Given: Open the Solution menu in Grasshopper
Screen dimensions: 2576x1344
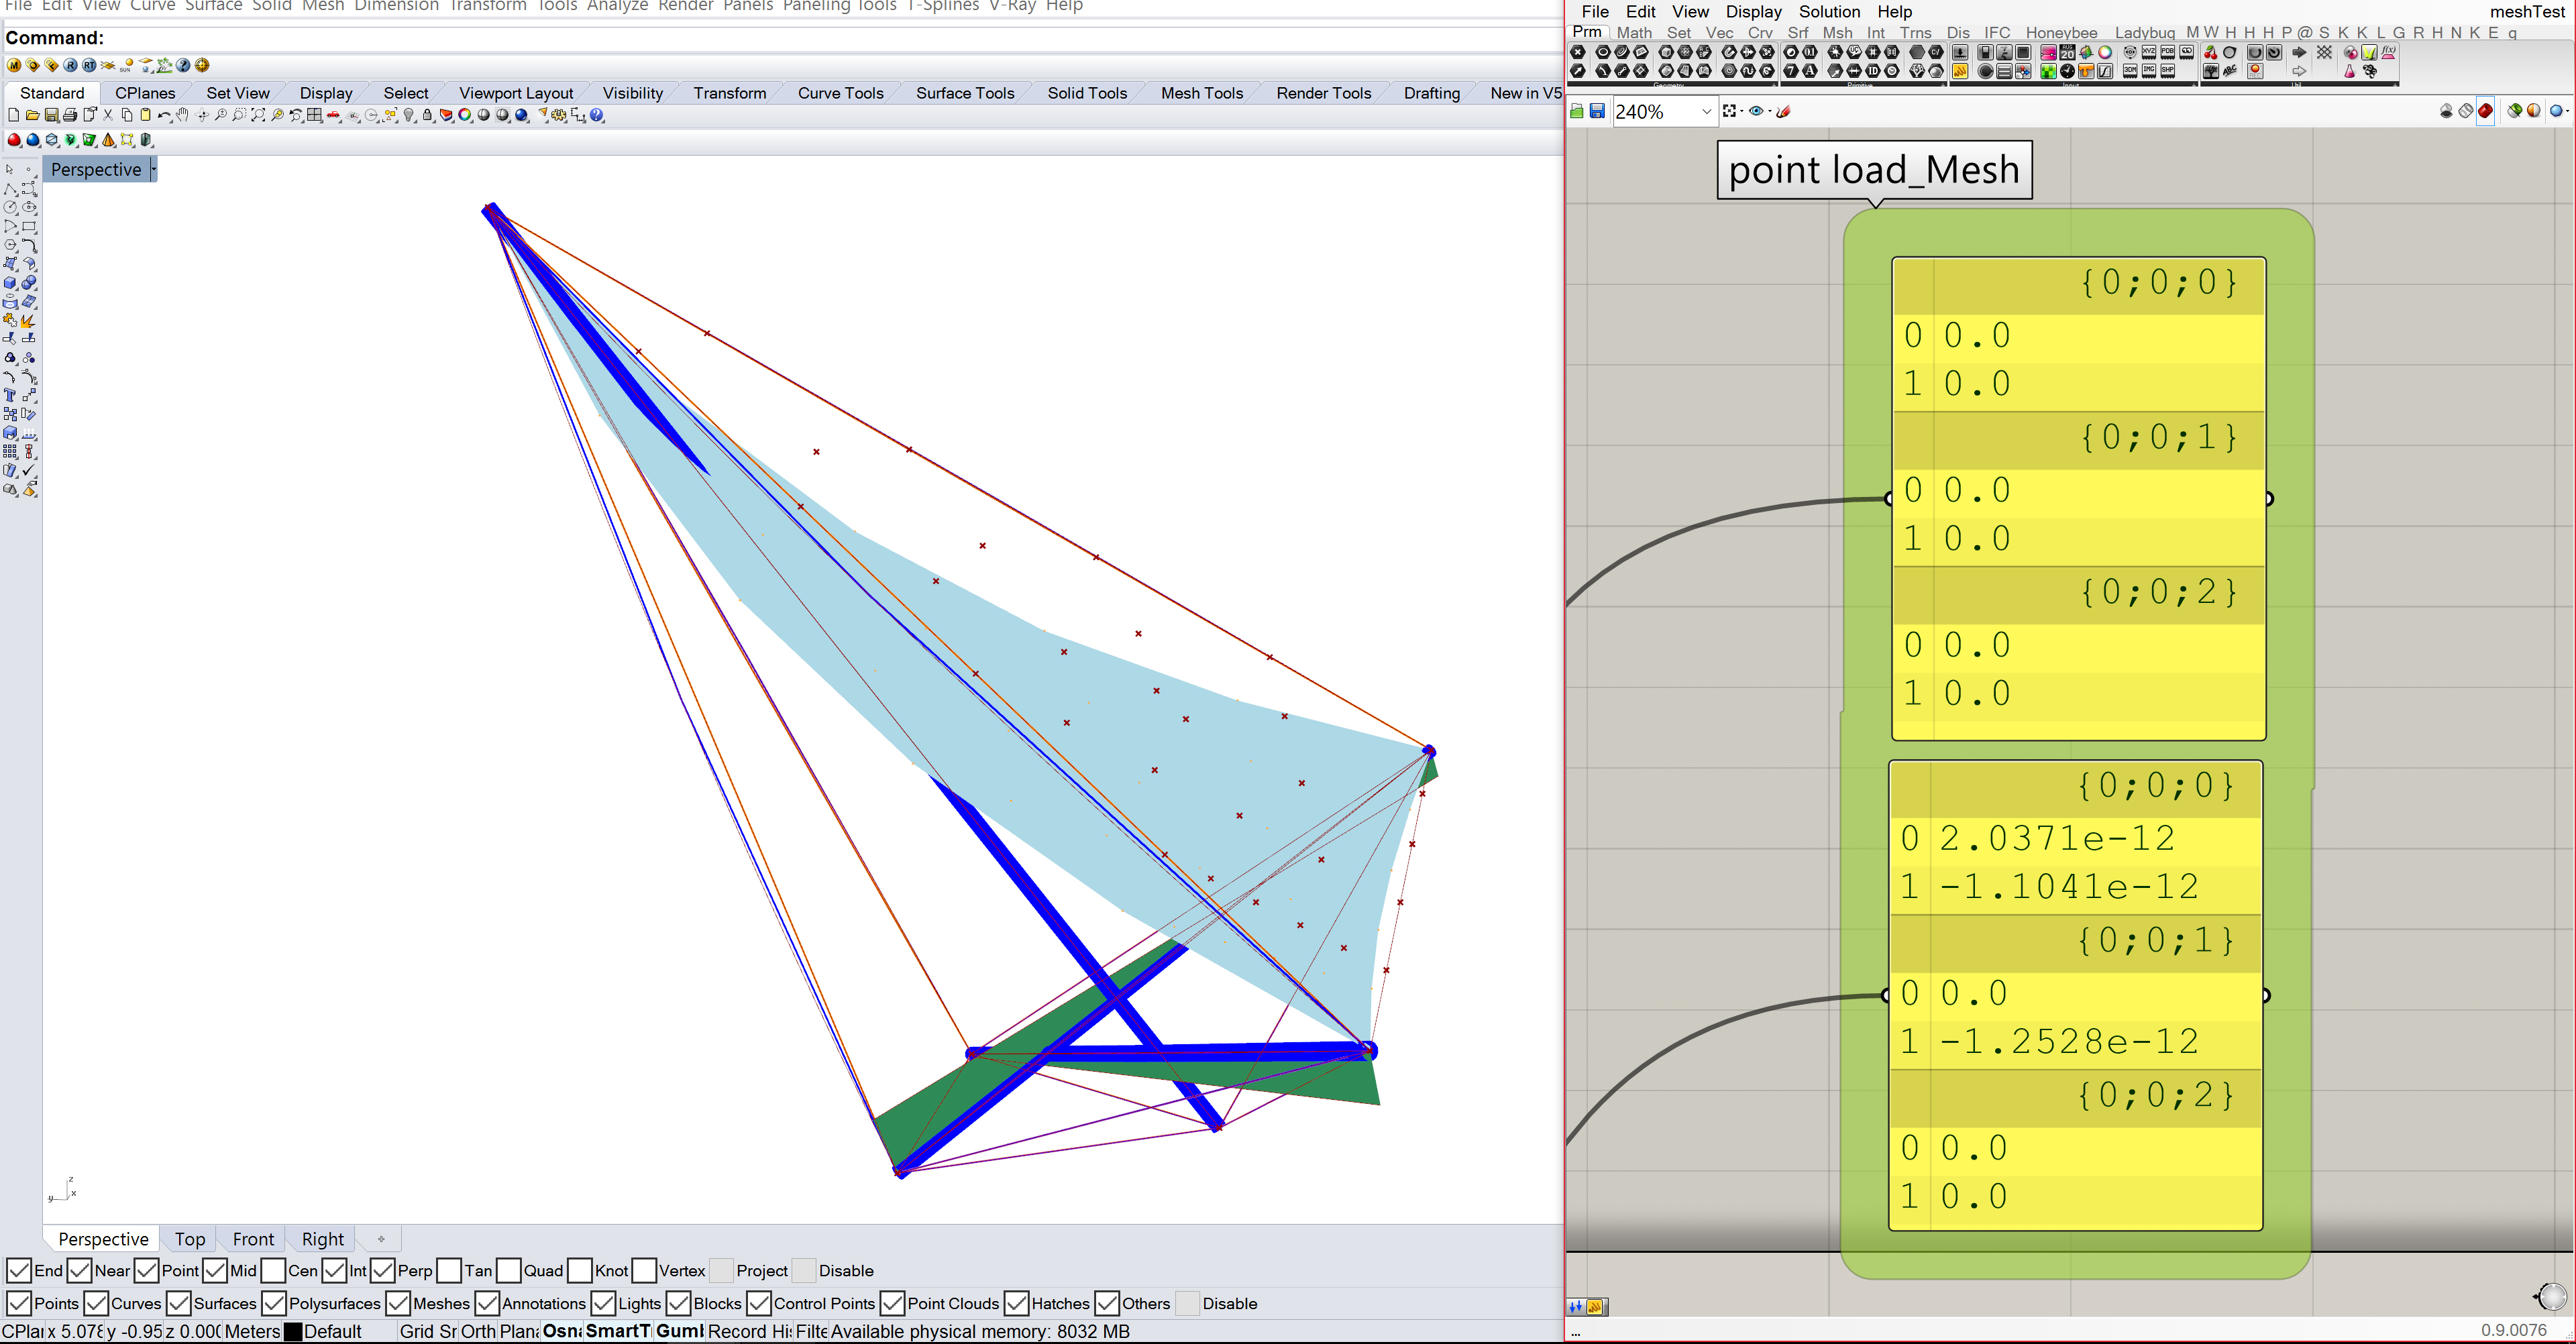Looking at the screenshot, I should tap(1829, 12).
